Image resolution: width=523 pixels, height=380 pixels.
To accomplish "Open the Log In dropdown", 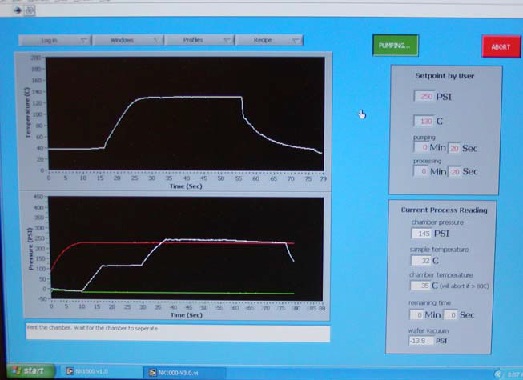I will pyautogui.click(x=55, y=40).
